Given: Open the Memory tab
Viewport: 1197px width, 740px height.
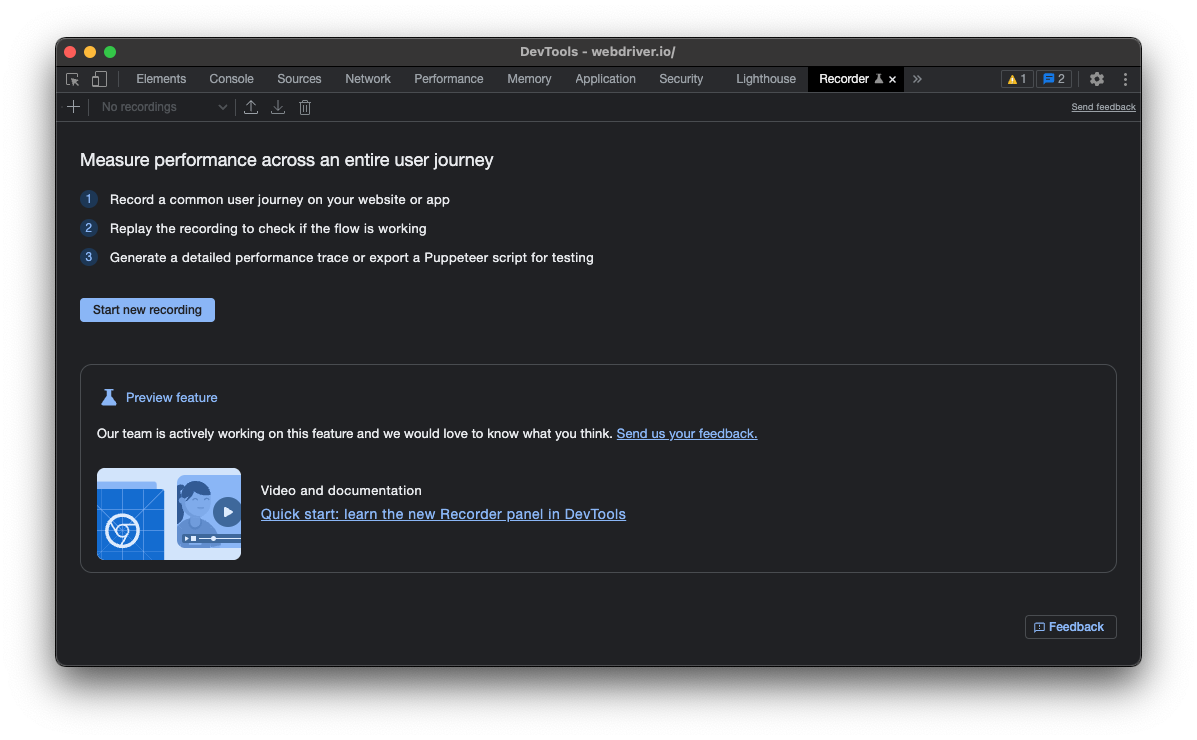Looking at the screenshot, I should point(529,79).
